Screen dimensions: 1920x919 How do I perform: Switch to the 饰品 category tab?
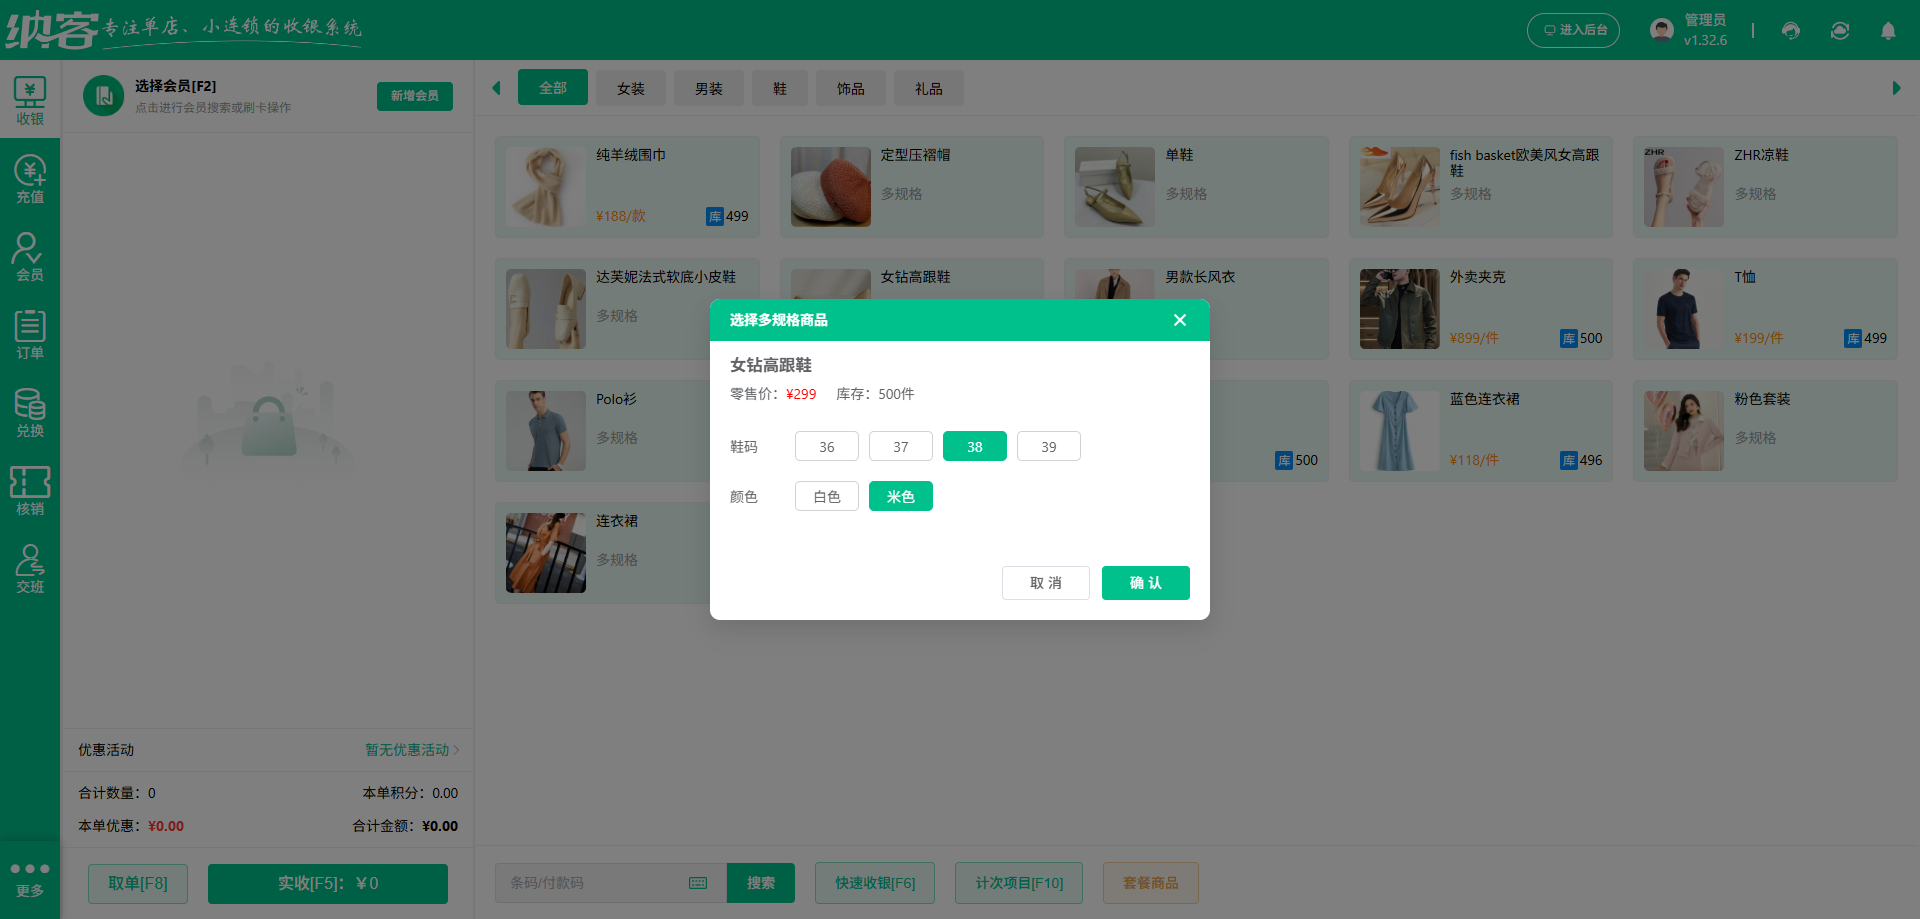click(851, 88)
